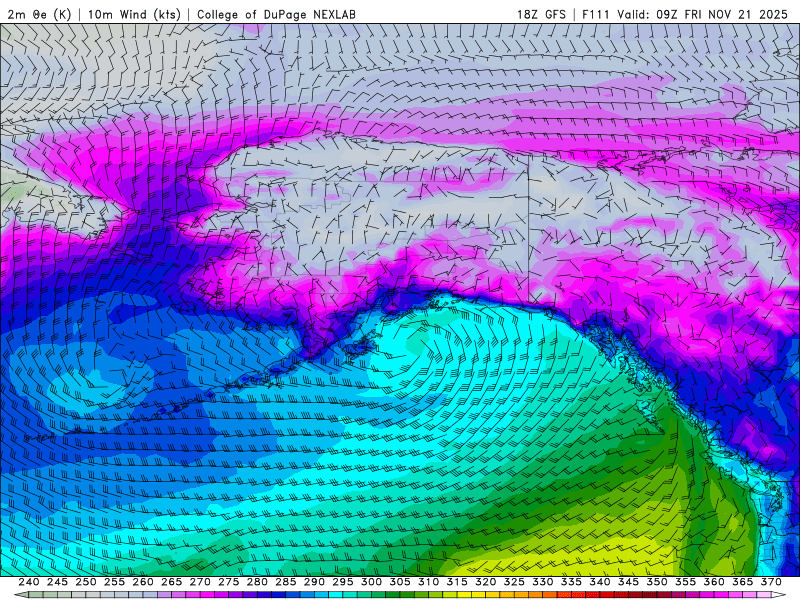Click the 355 color scale label
Image resolution: width=800 pixels, height=600 pixels.
tap(686, 582)
